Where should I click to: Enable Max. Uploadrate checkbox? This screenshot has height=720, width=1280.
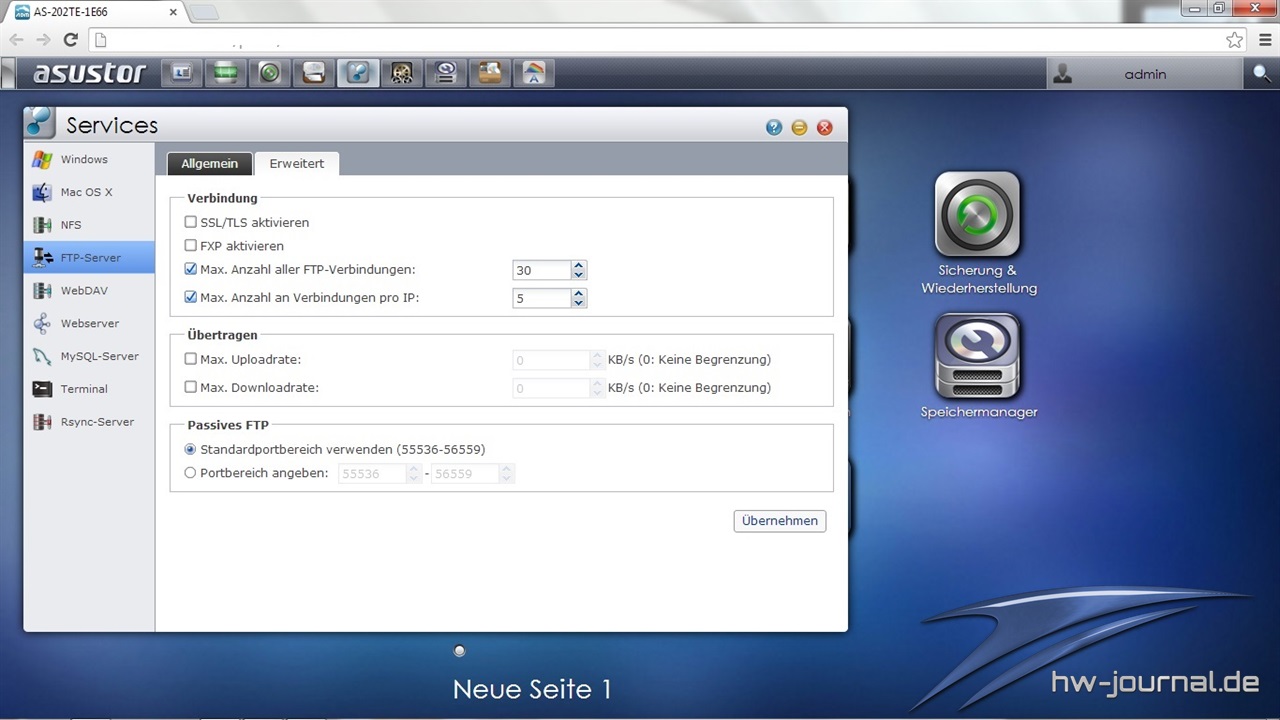pyautogui.click(x=191, y=359)
